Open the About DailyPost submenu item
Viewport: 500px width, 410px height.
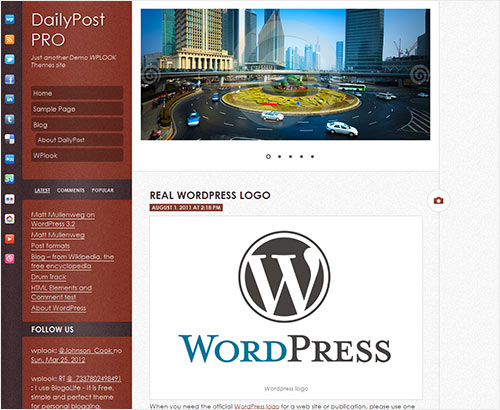[79, 140]
